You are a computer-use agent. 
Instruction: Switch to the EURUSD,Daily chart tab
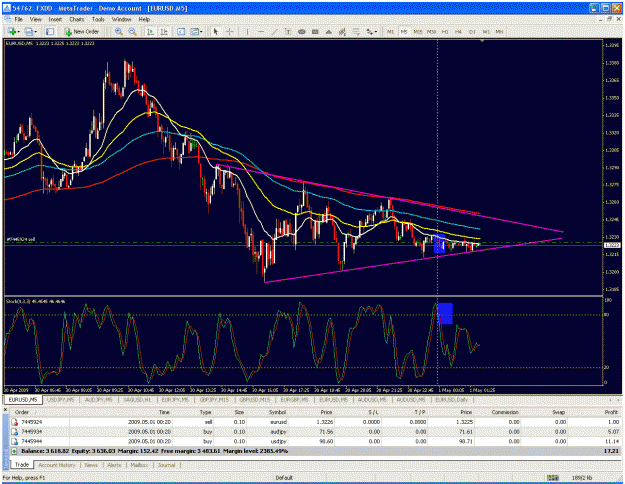coord(452,400)
